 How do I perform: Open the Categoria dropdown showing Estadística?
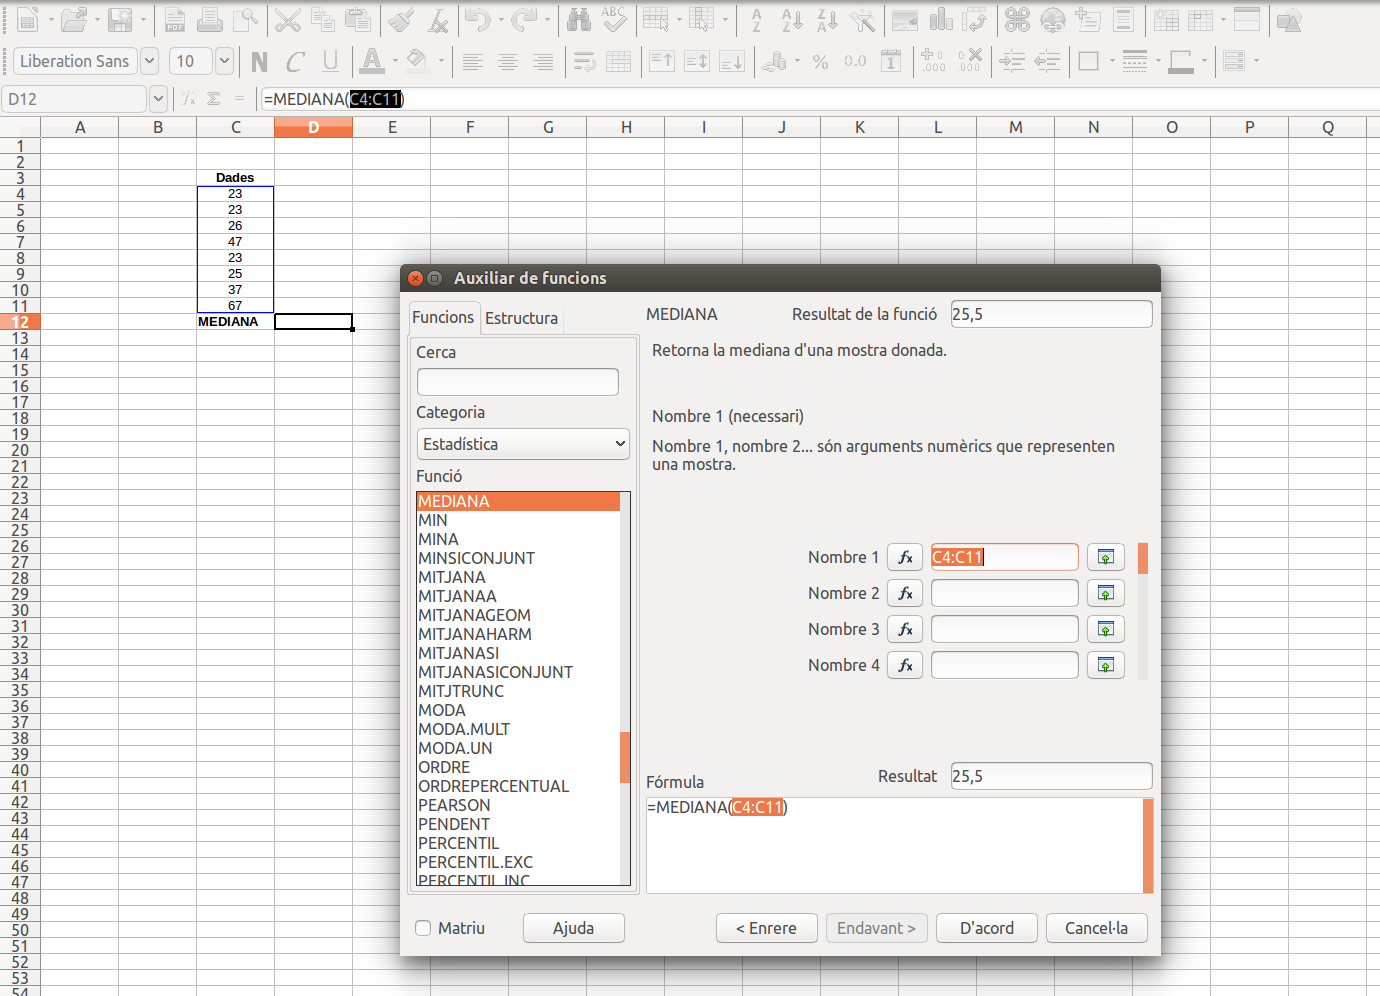pos(523,444)
